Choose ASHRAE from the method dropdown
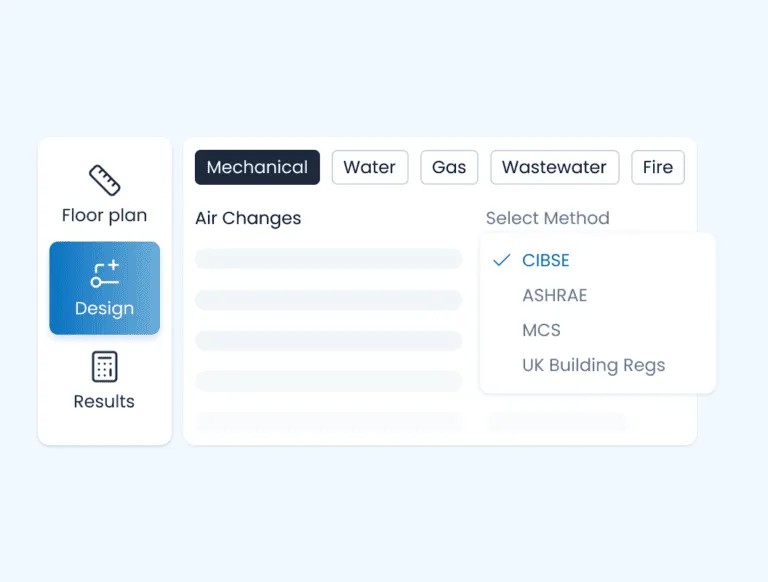The image size is (768, 582). coord(555,295)
